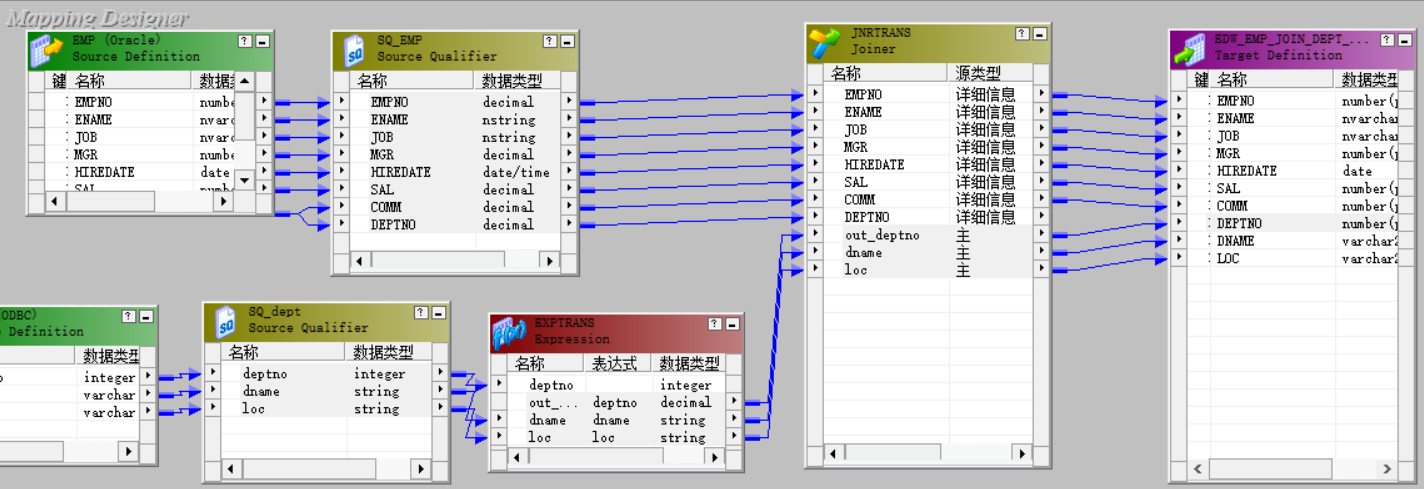1424x489 pixels.
Task: Select ENAME row in EMP source
Action: (140, 120)
